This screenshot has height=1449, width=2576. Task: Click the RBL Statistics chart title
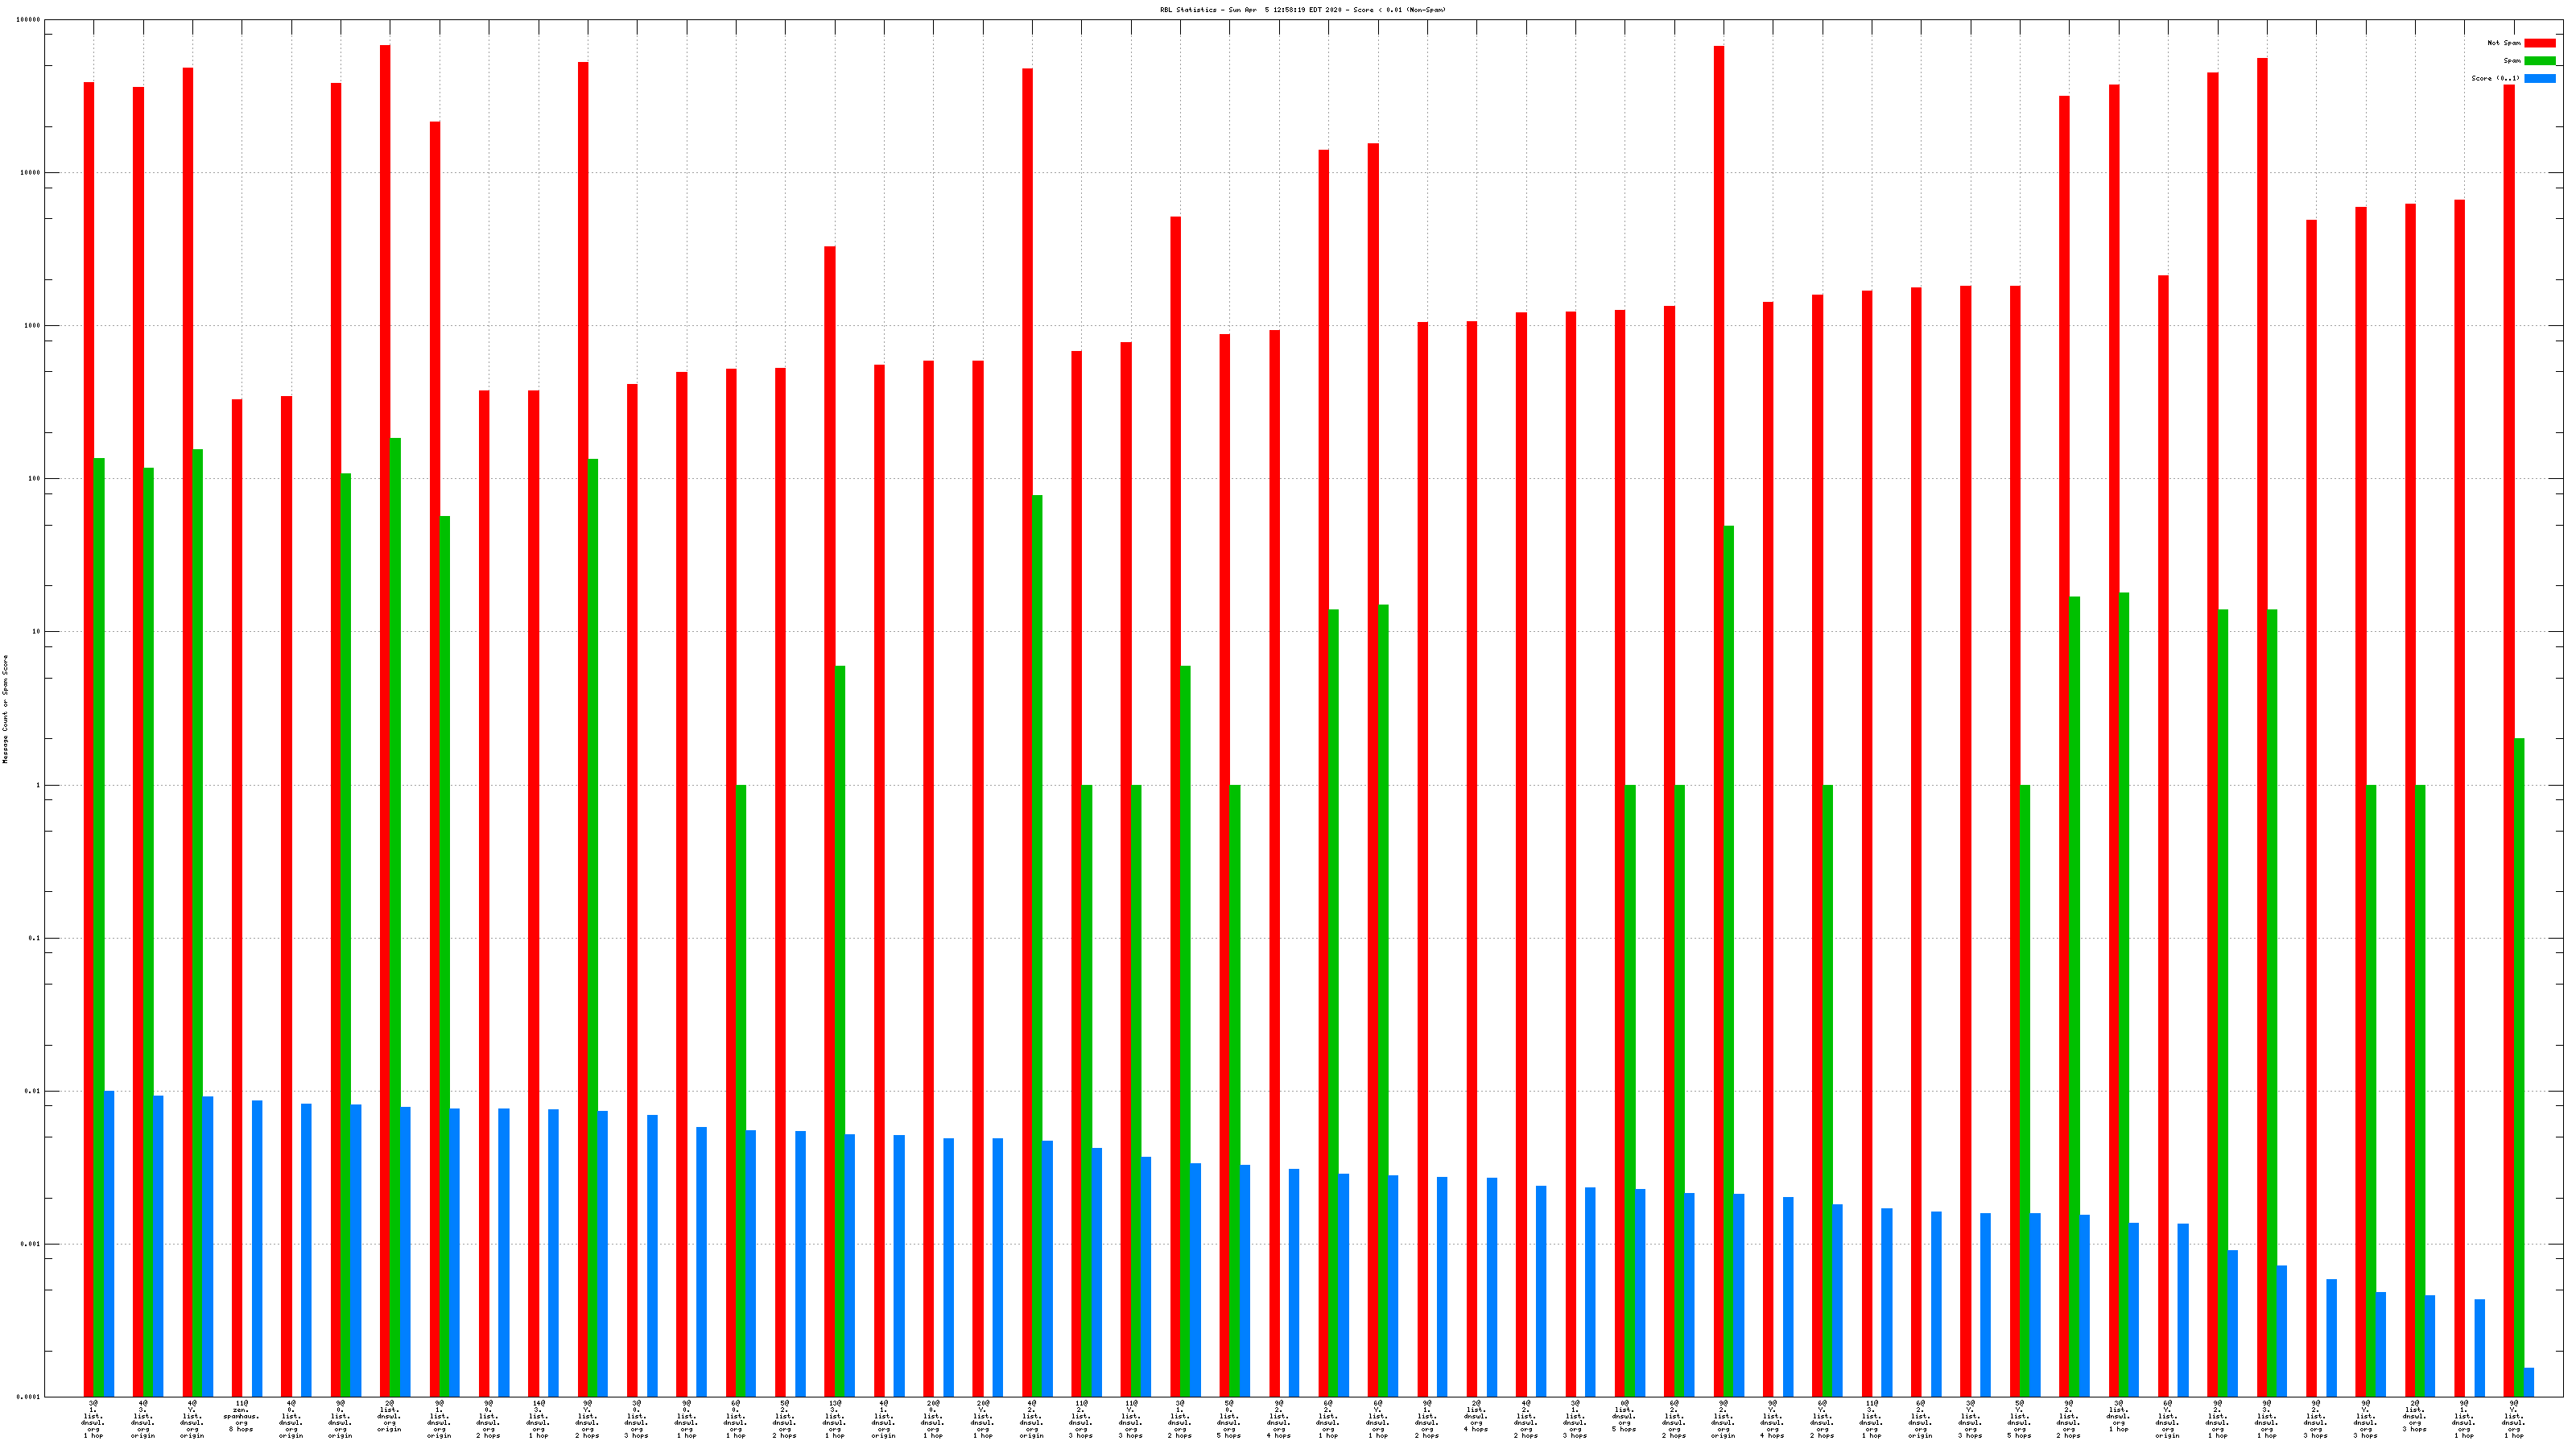1302,10
